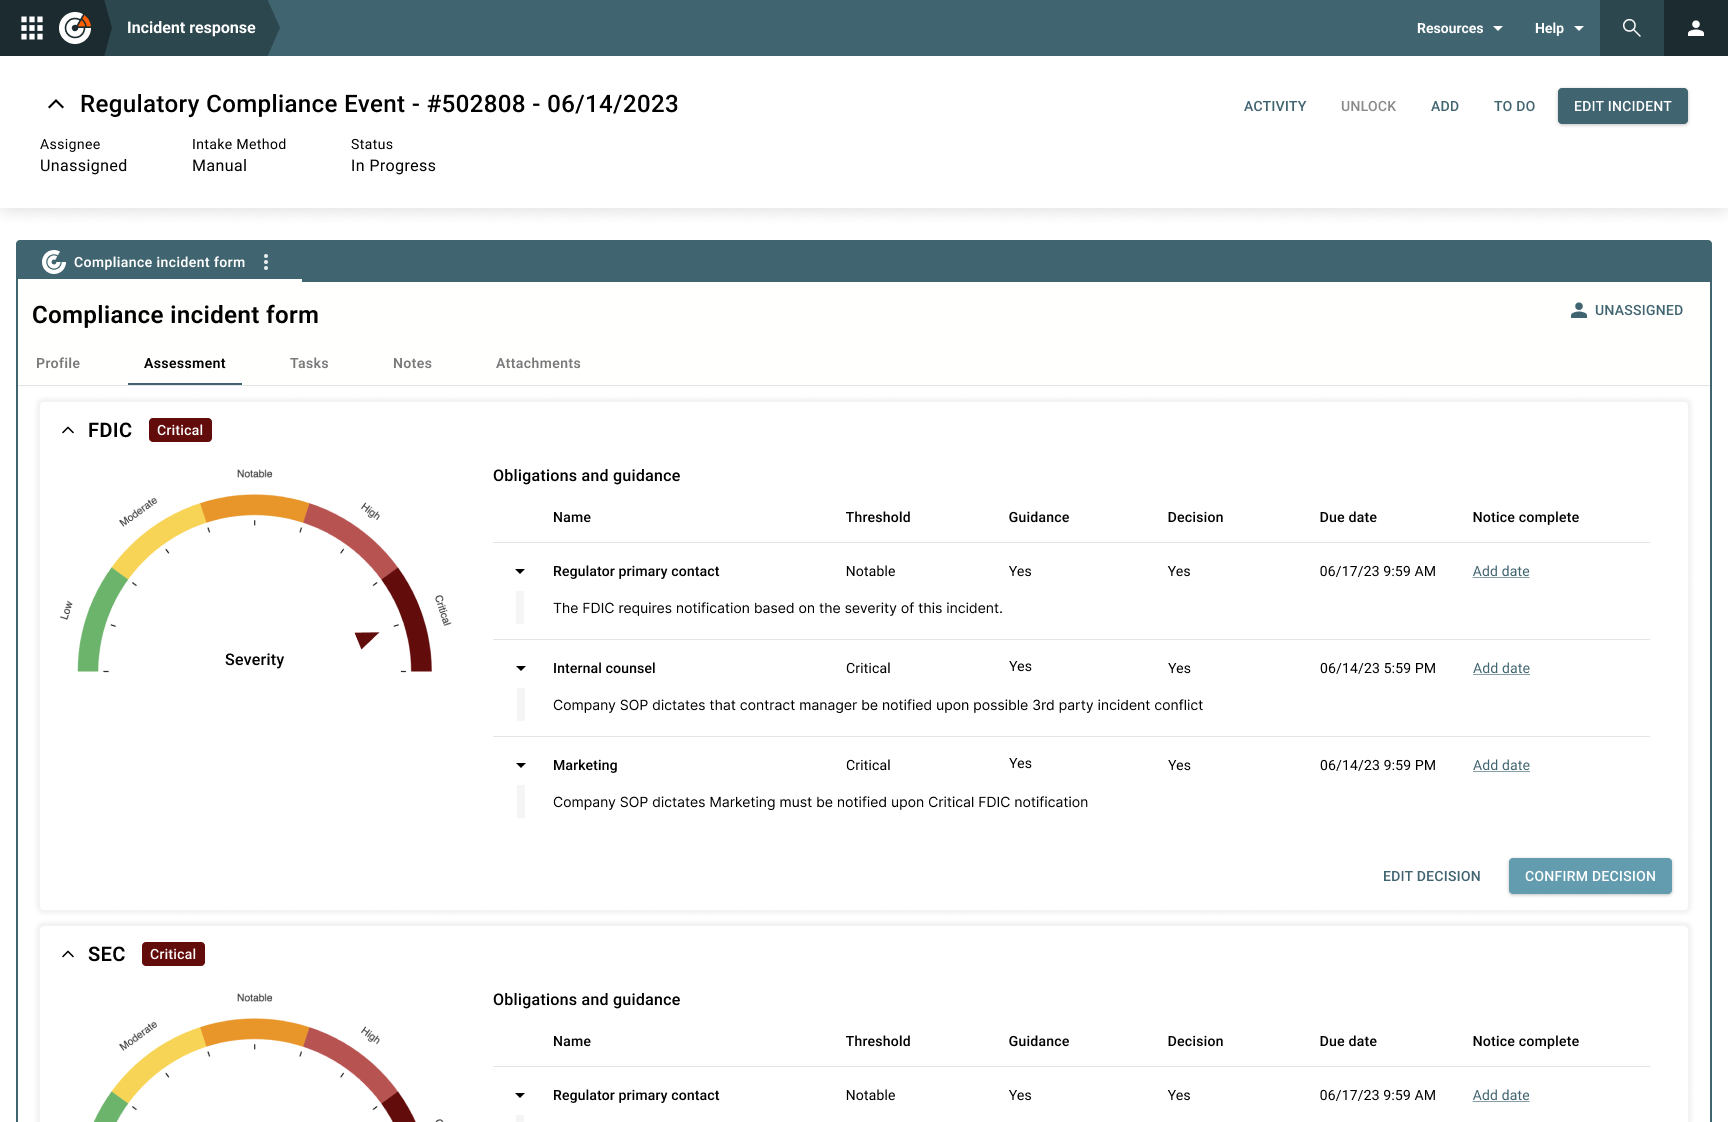Click the Internal counsel due date 06/14/23 5:59 PM

point(1378,668)
